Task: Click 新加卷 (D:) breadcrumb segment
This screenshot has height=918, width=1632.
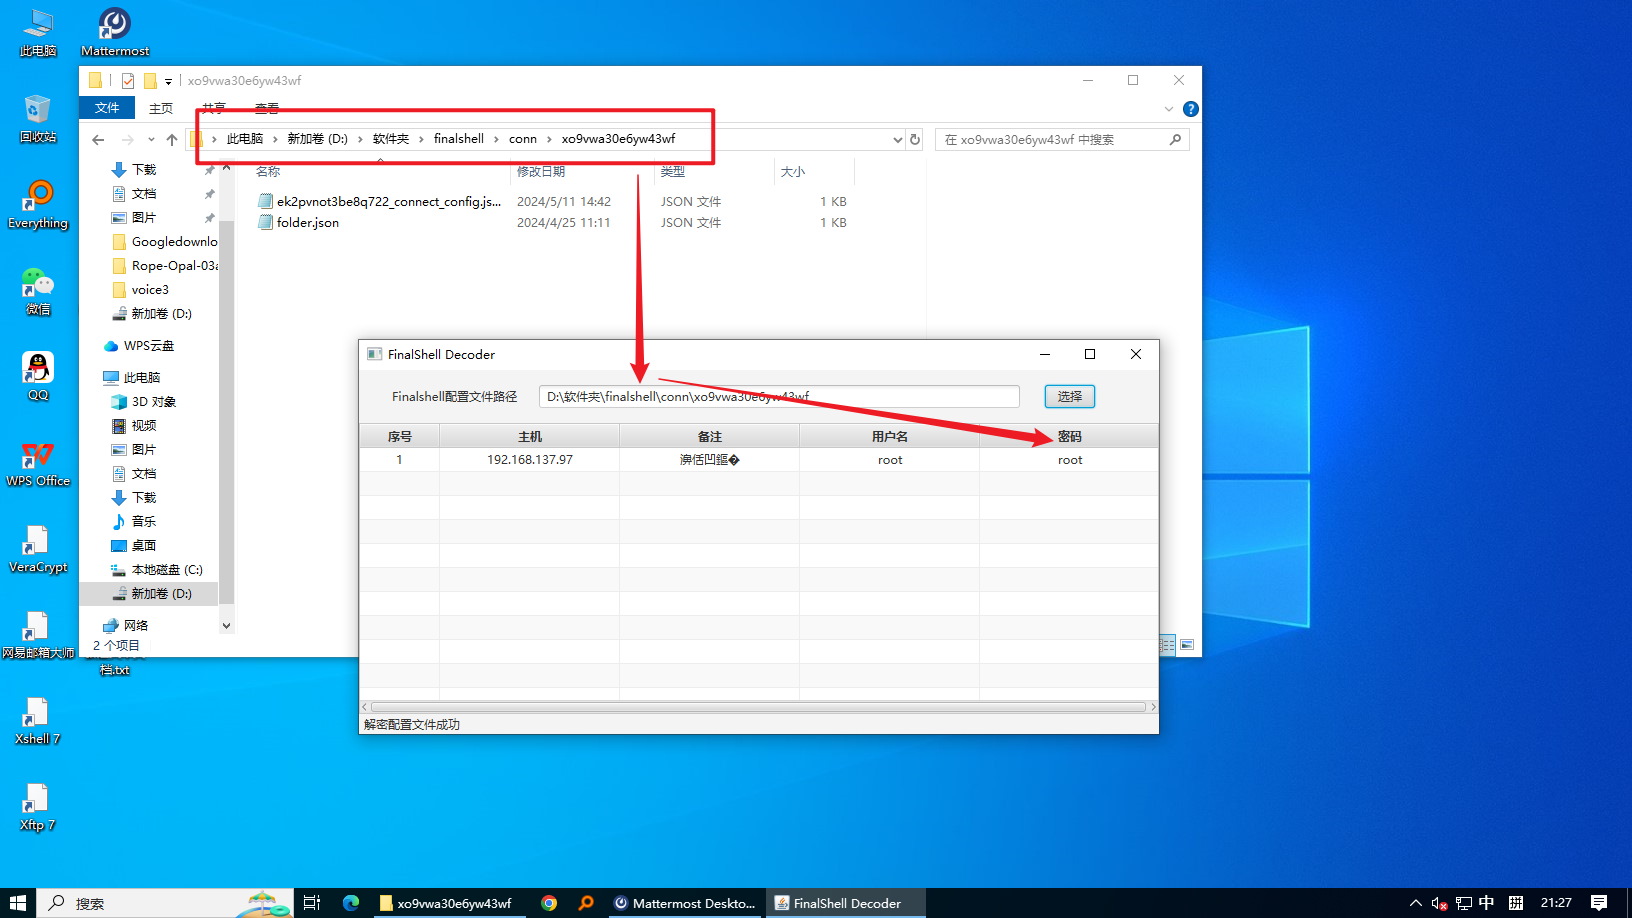Action: coord(318,139)
